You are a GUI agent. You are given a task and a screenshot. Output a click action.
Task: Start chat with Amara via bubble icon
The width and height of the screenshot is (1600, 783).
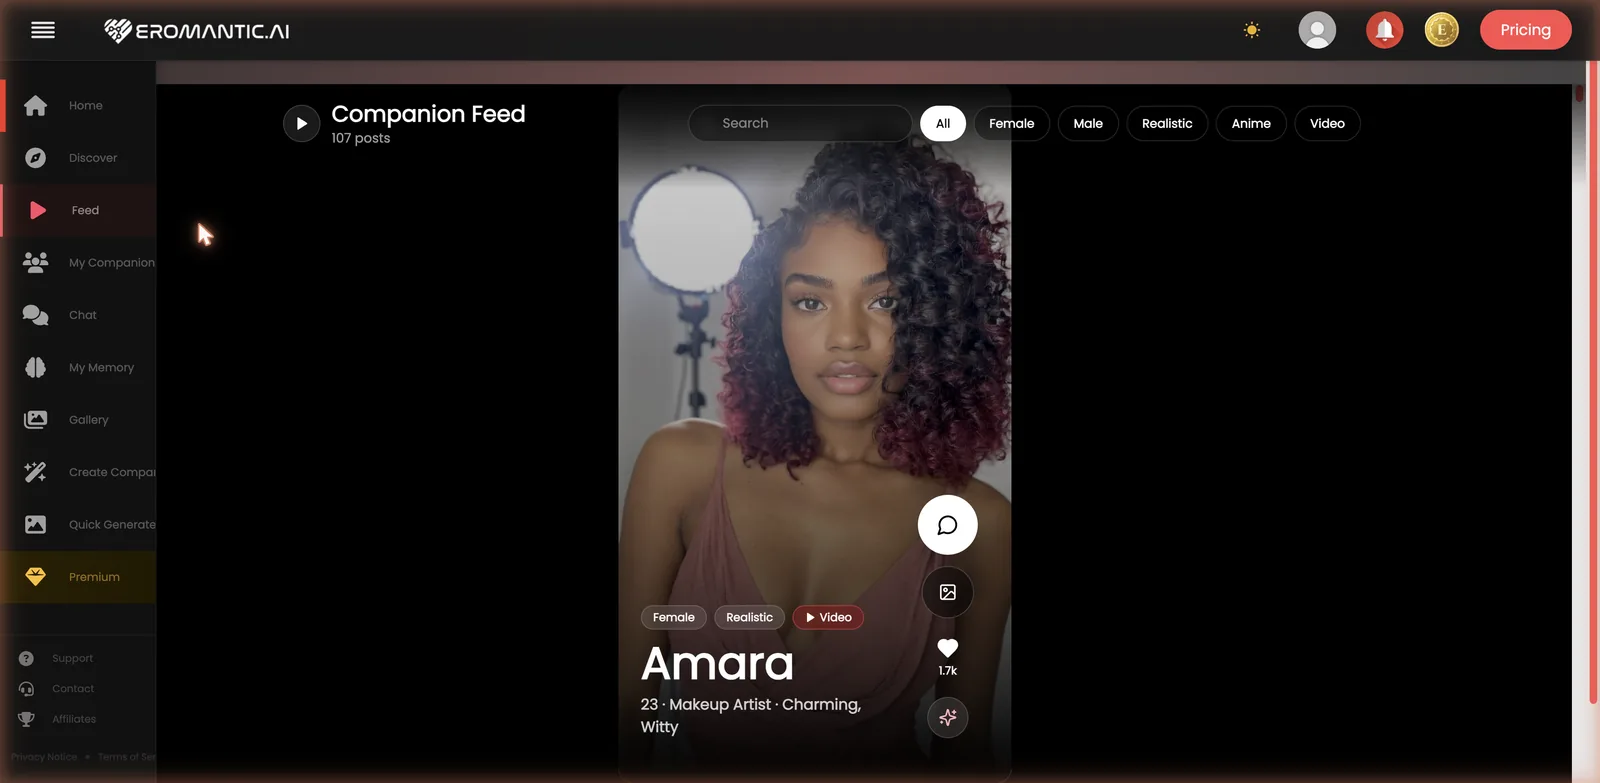click(947, 525)
